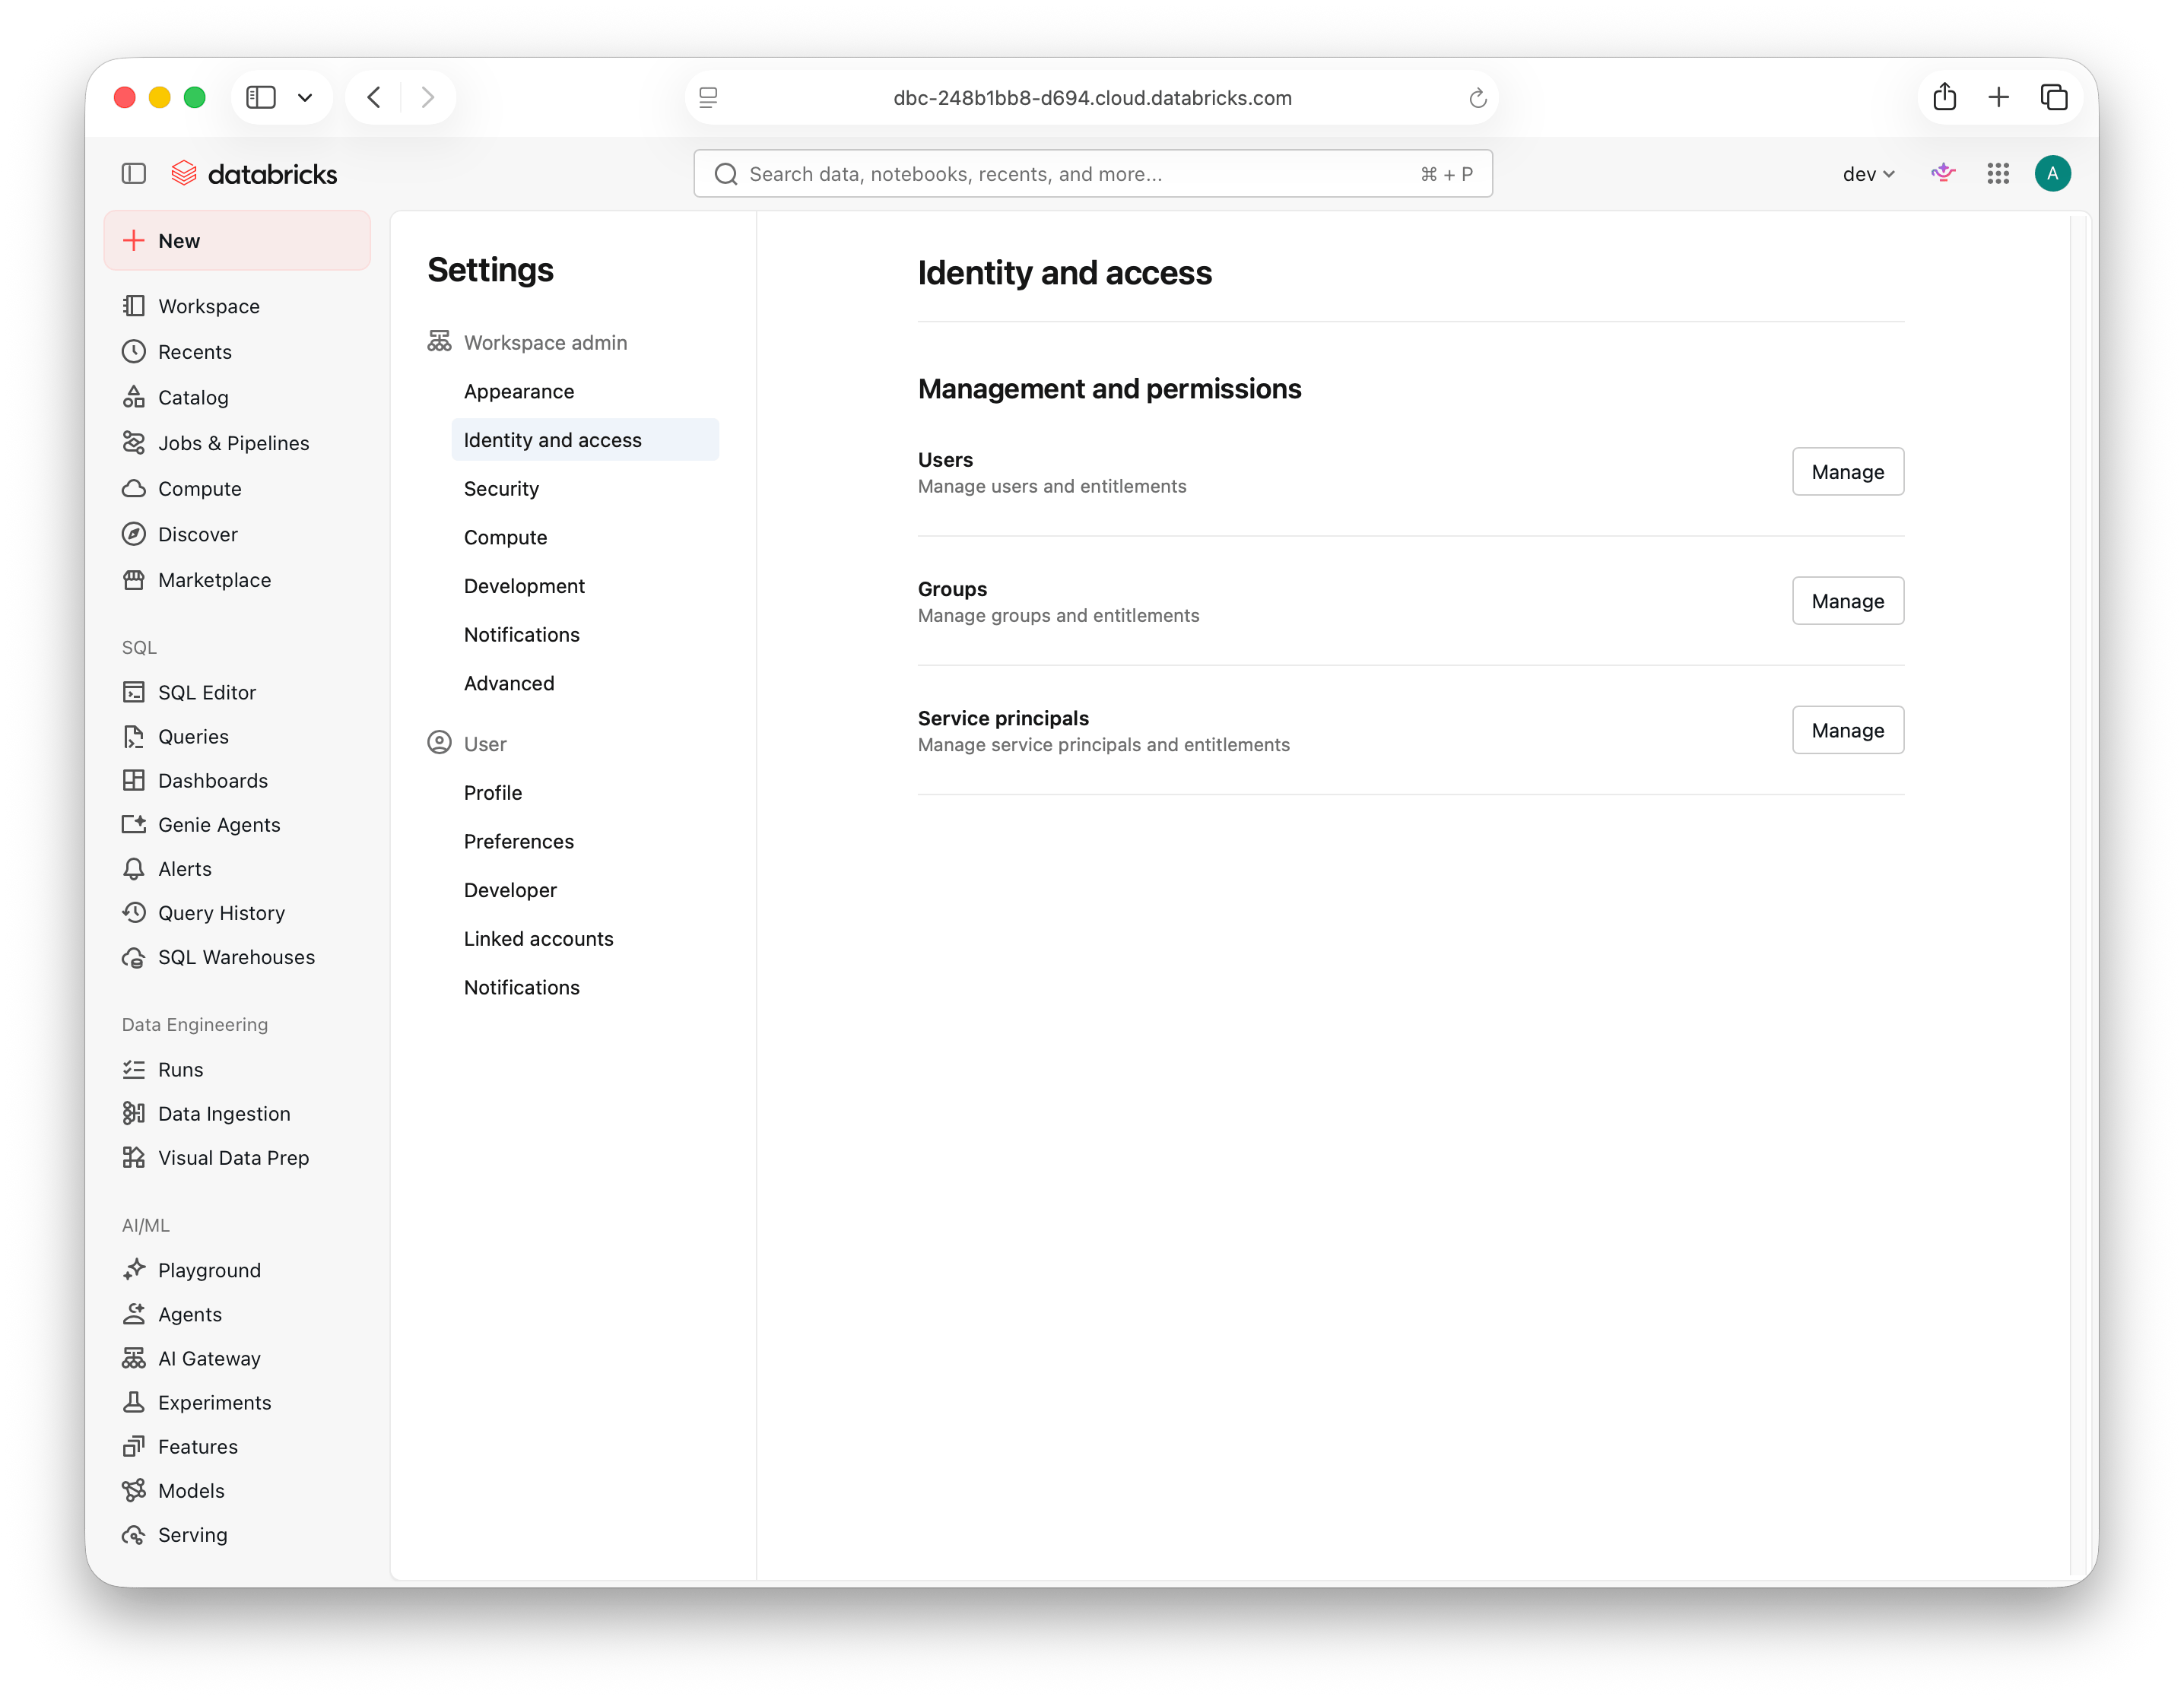Show Safari tab overview
2184x1700 pixels.
click(x=2053, y=97)
